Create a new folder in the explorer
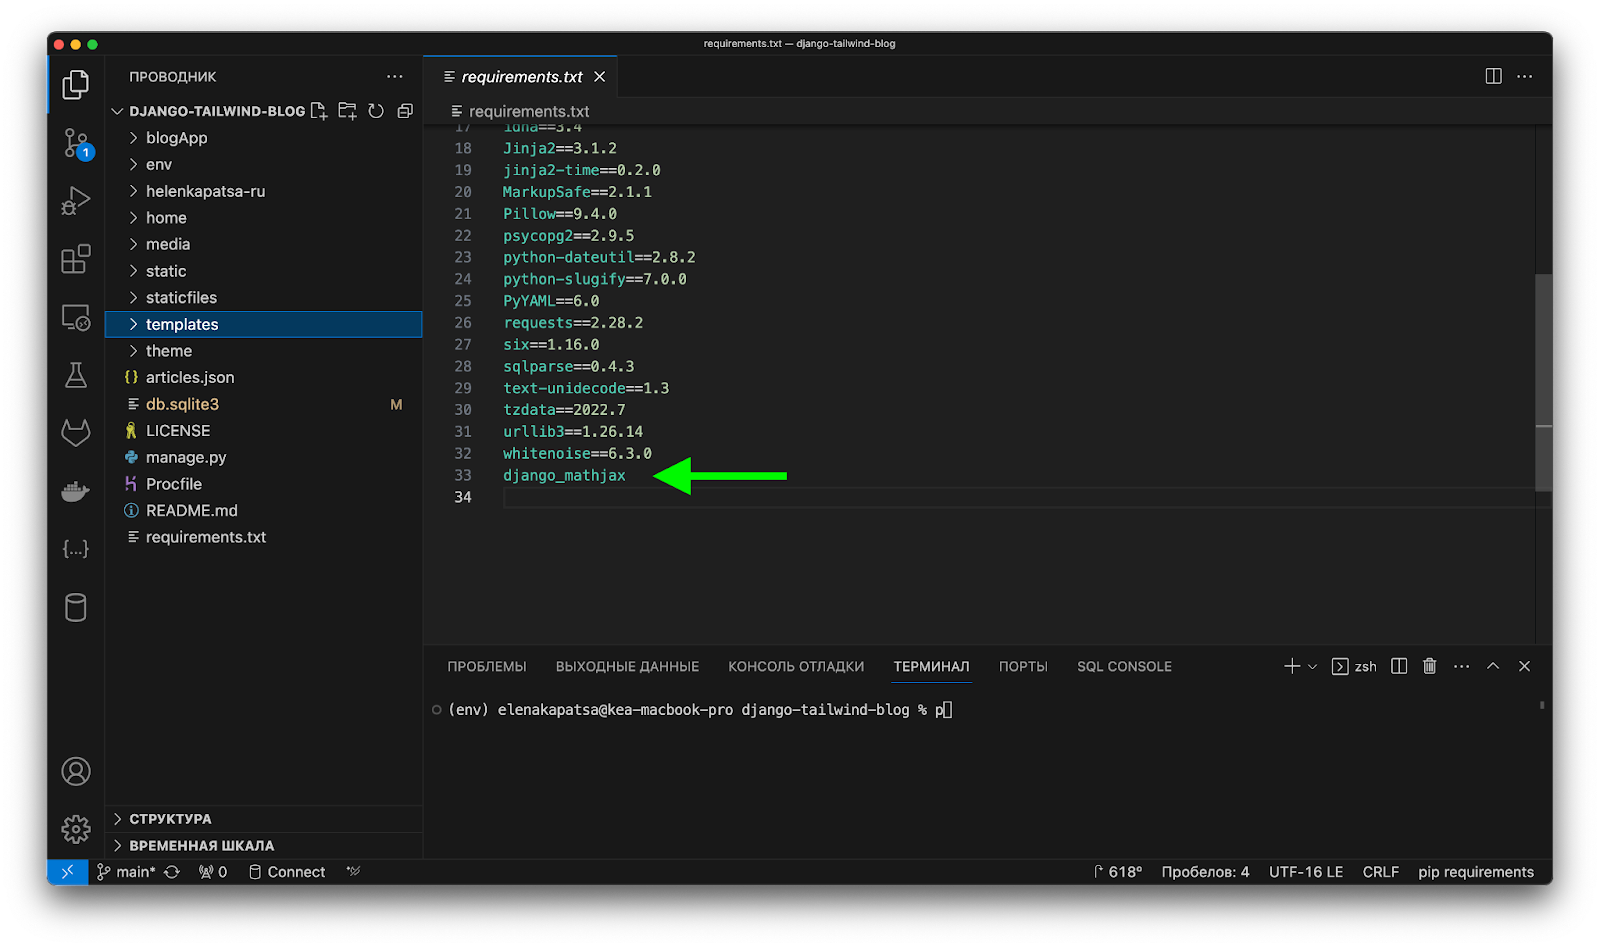Image resolution: width=1600 pixels, height=947 pixels. (x=347, y=111)
